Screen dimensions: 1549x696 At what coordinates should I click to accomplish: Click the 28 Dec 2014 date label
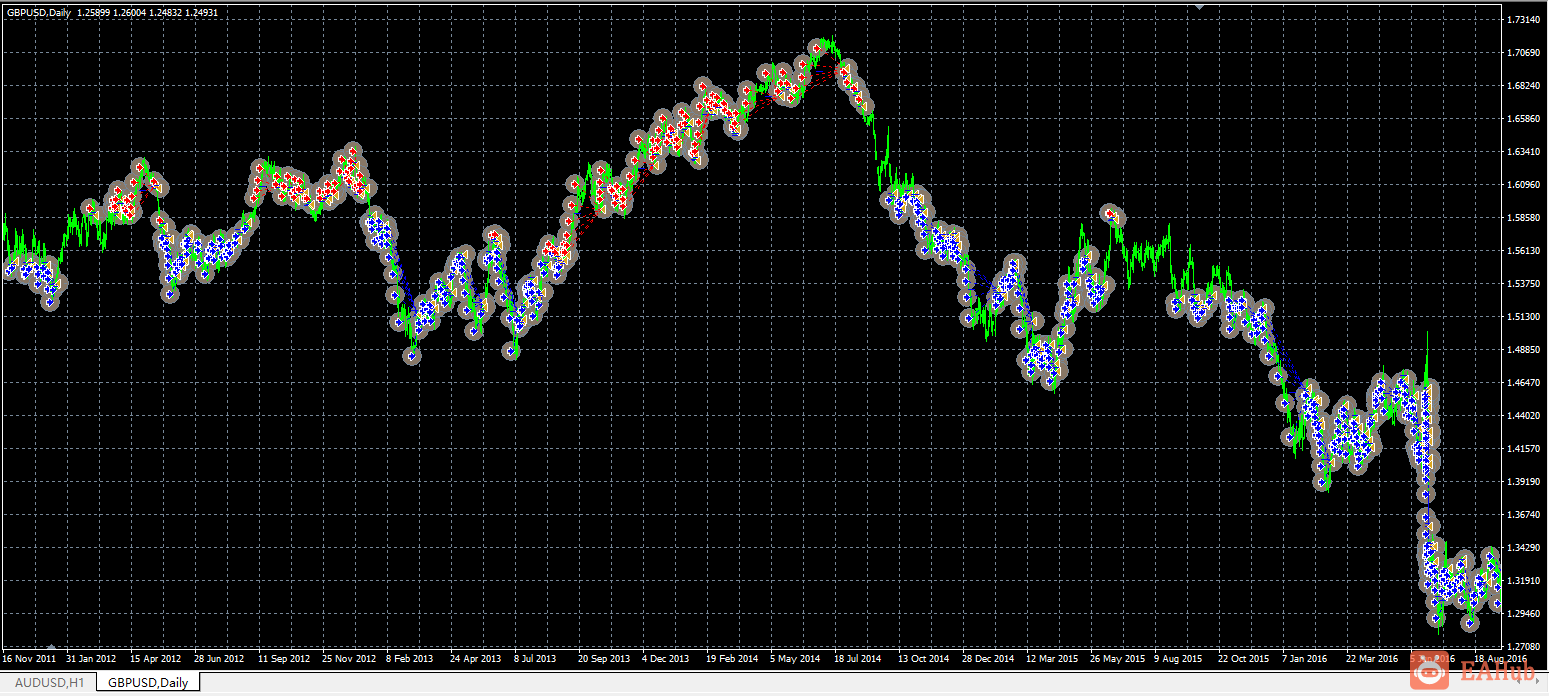click(988, 659)
